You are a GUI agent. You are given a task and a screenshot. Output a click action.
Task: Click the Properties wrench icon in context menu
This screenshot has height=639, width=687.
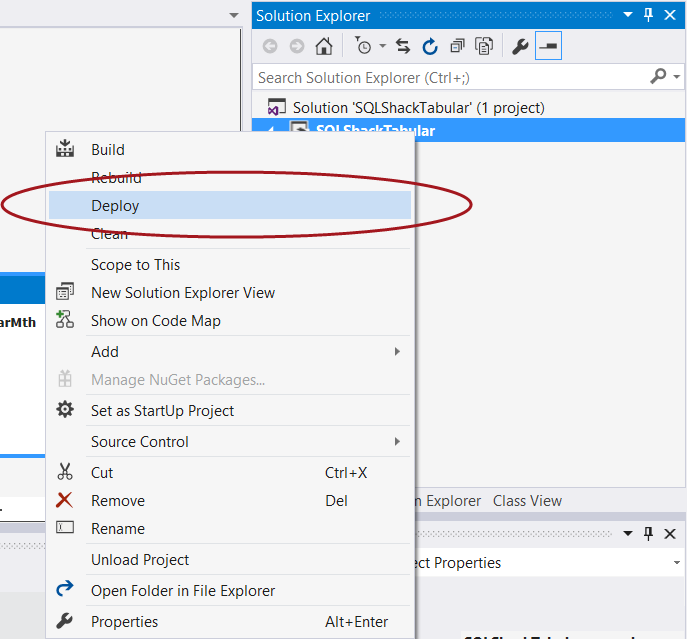(65, 621)
